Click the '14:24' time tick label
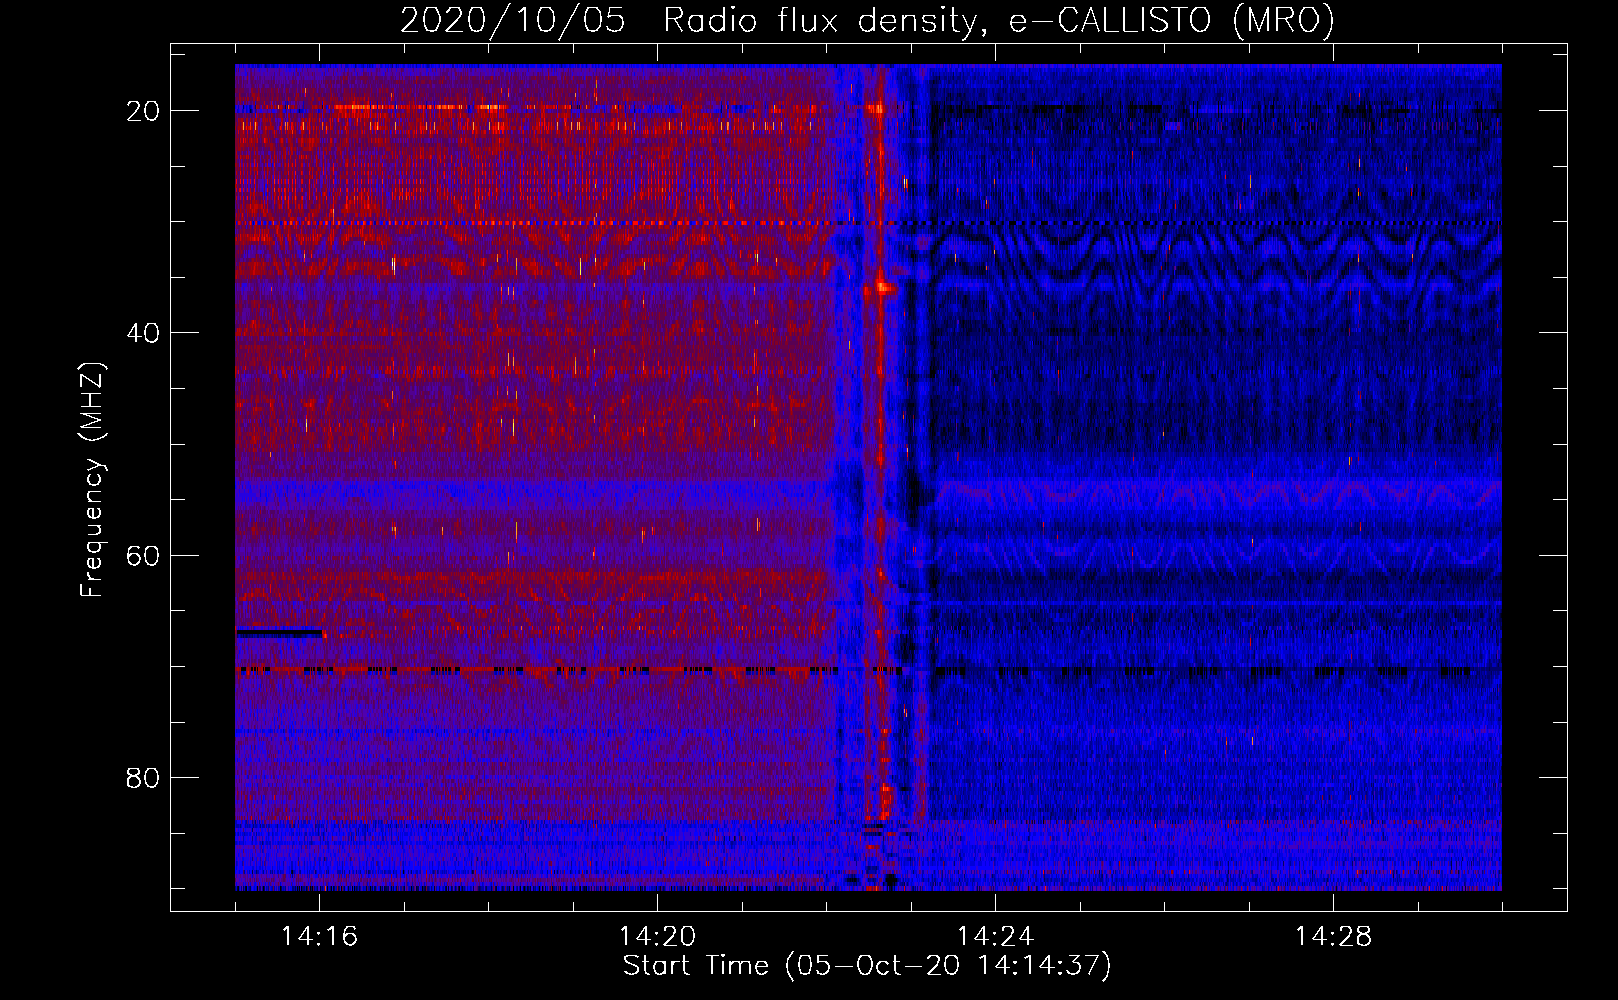This screenshot has height=1000, width=1618. 995,936
